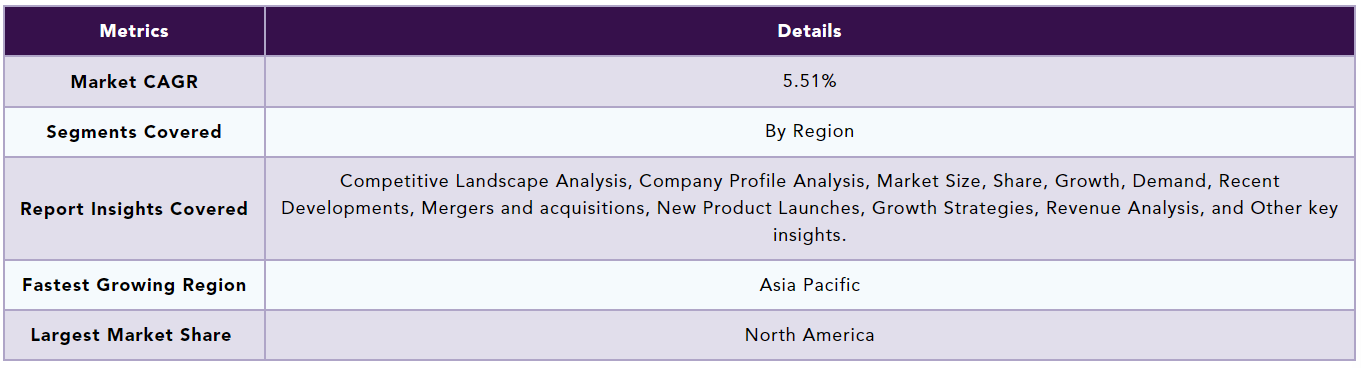The height and width of the screenshot is (368, 1361).
Task: Select the Segments Covered label
Action: point(134,132)
